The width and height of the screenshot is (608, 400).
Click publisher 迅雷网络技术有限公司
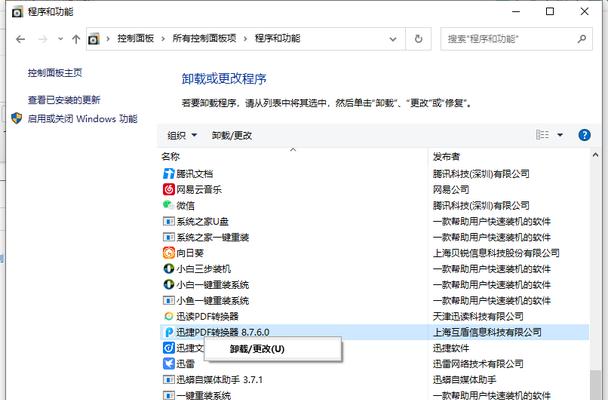pyautogui.click(x=478, y=364)
